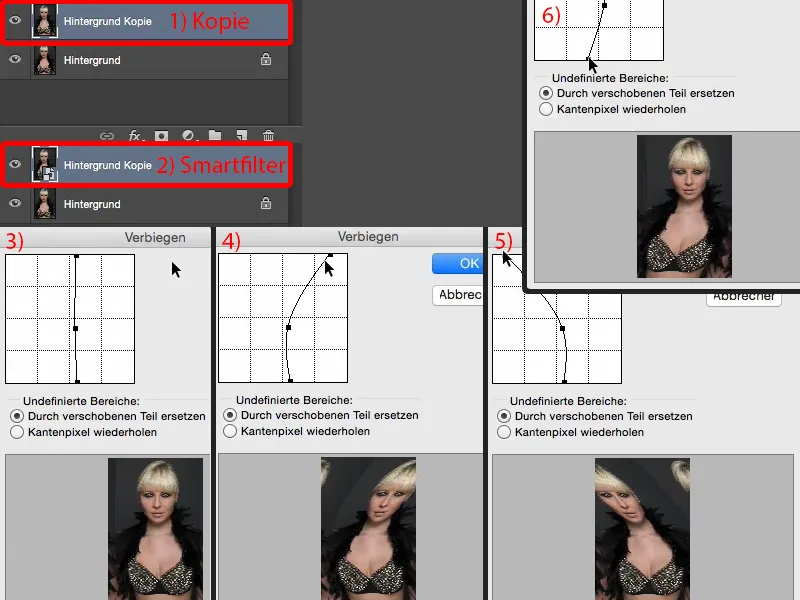Click top curve point in dialog 4 grid
Viewport: 800px width, 600px height.
331,255
